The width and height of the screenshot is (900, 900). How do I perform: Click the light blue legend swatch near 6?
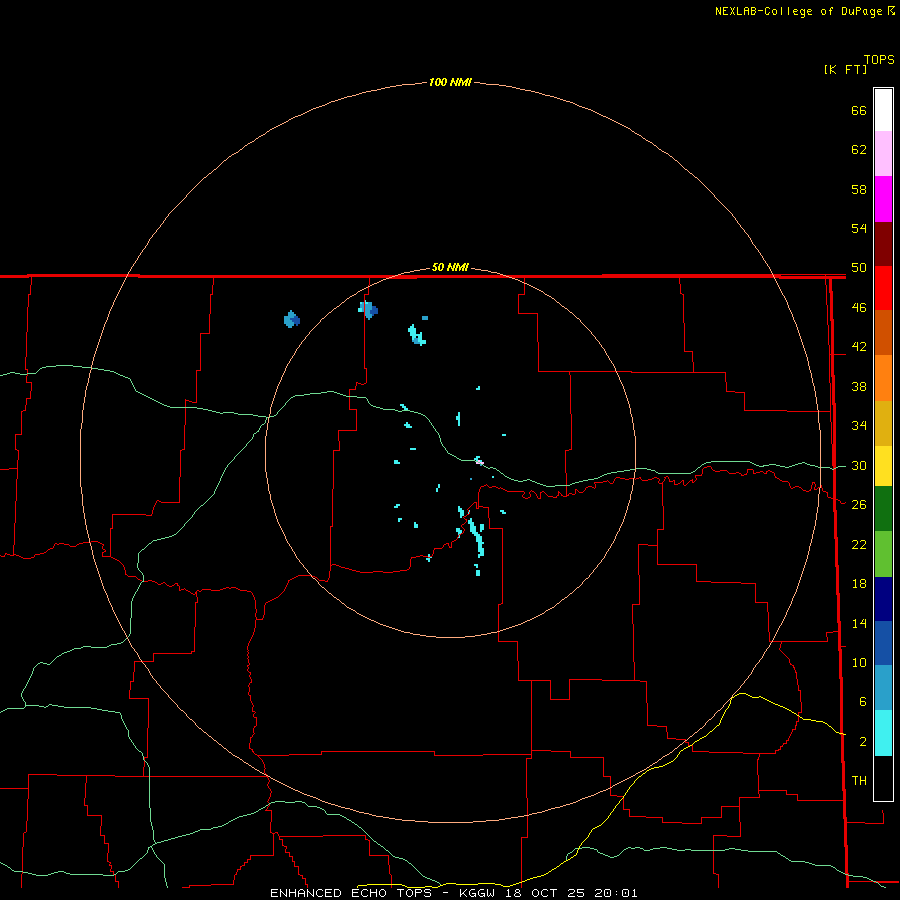(x=883, y=688)
